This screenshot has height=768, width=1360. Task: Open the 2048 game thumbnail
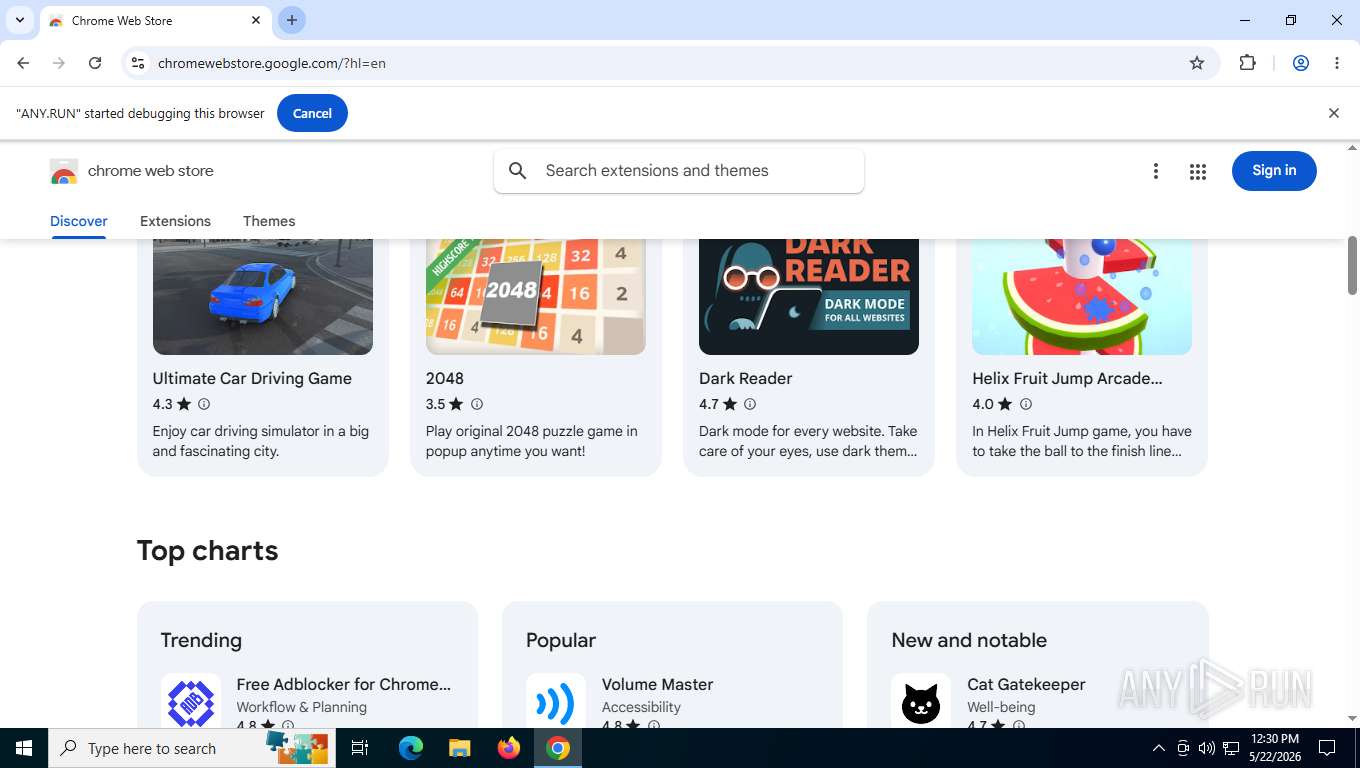pyautogui.click(x=536, y=297)
